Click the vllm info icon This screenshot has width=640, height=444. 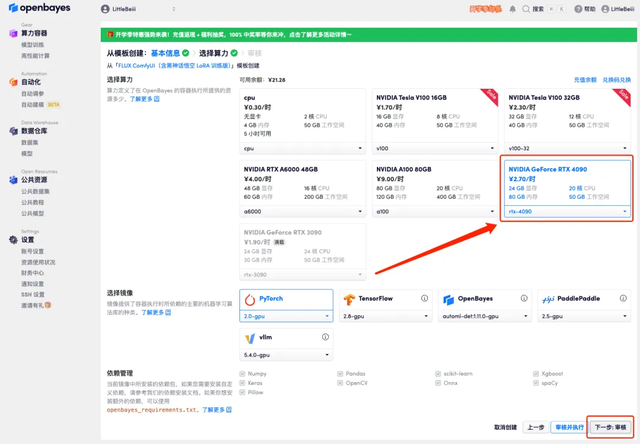tap(325, 337)
